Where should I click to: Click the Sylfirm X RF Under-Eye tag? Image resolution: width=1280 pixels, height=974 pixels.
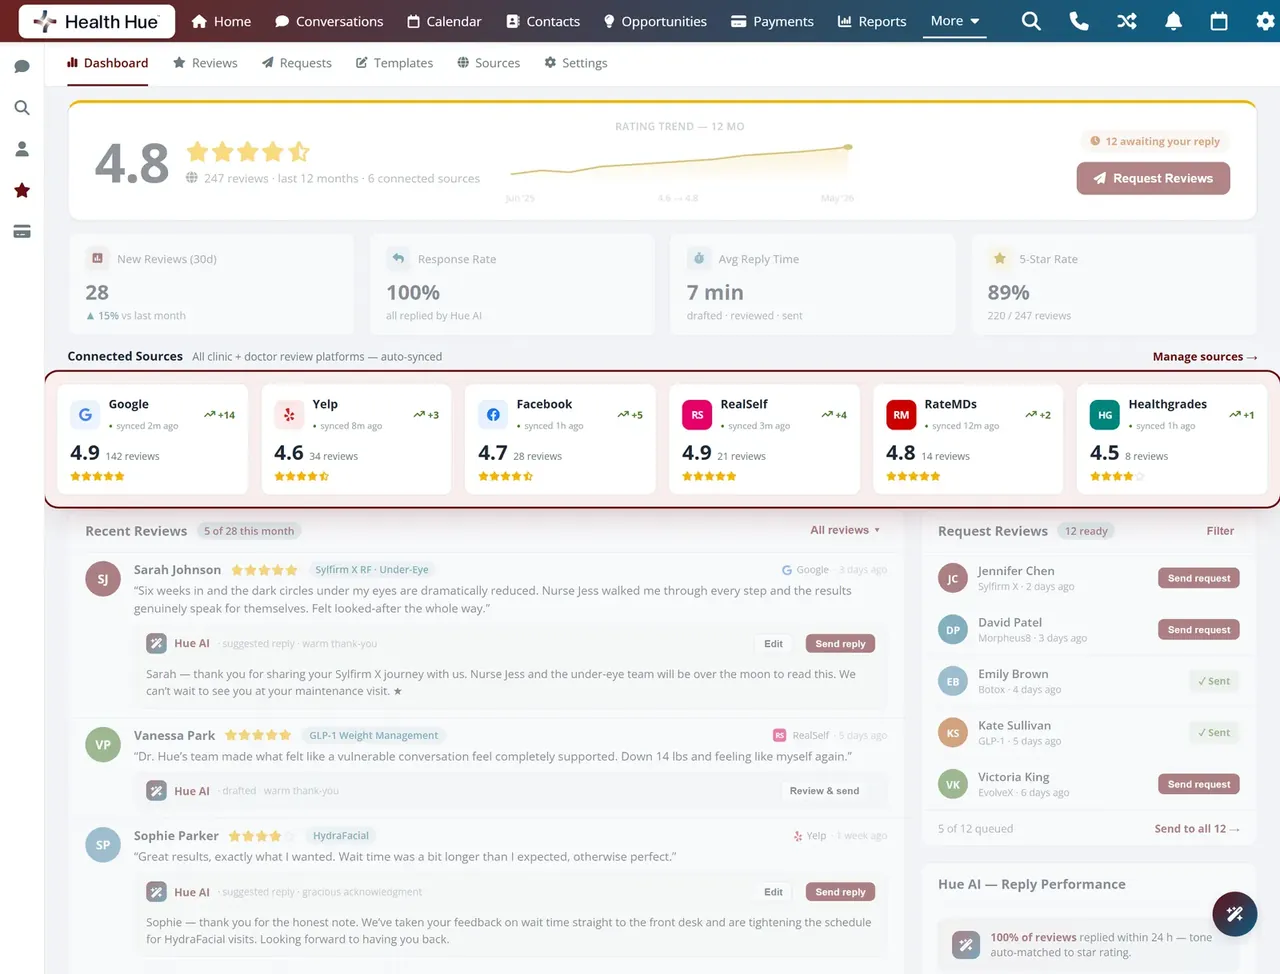[x=371, y=570]
